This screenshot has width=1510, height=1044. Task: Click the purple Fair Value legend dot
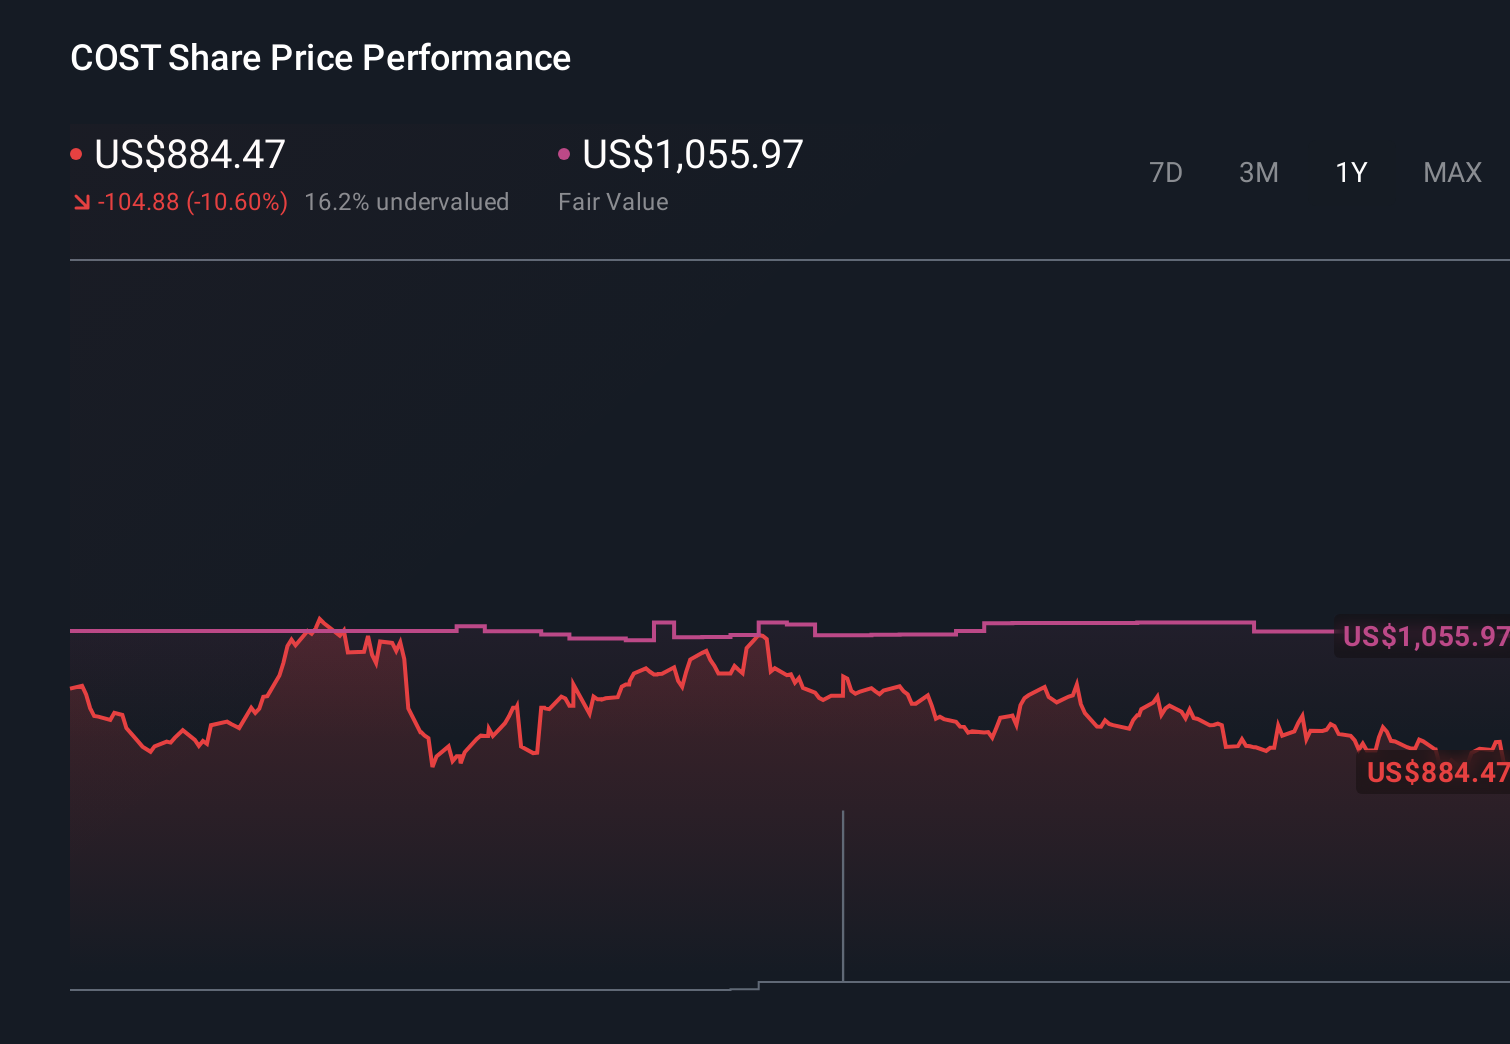pyautogui.click(x=565, y=152)
